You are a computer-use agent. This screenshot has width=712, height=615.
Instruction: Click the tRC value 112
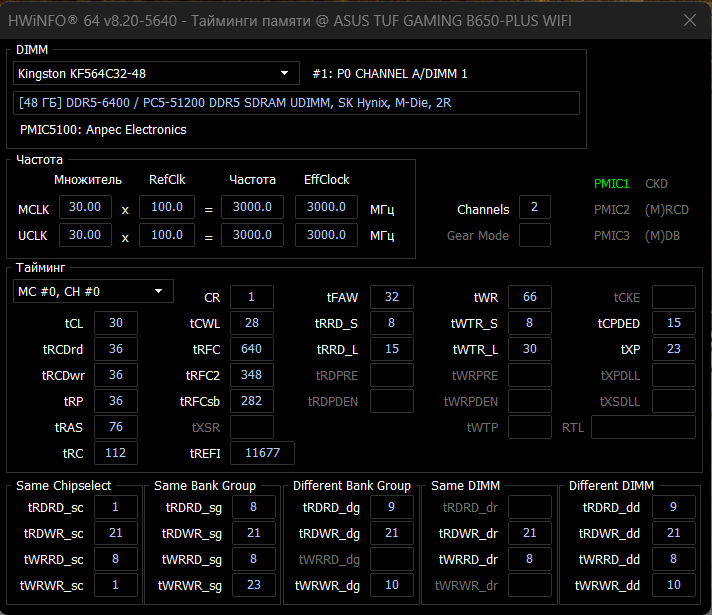(116, 453)
